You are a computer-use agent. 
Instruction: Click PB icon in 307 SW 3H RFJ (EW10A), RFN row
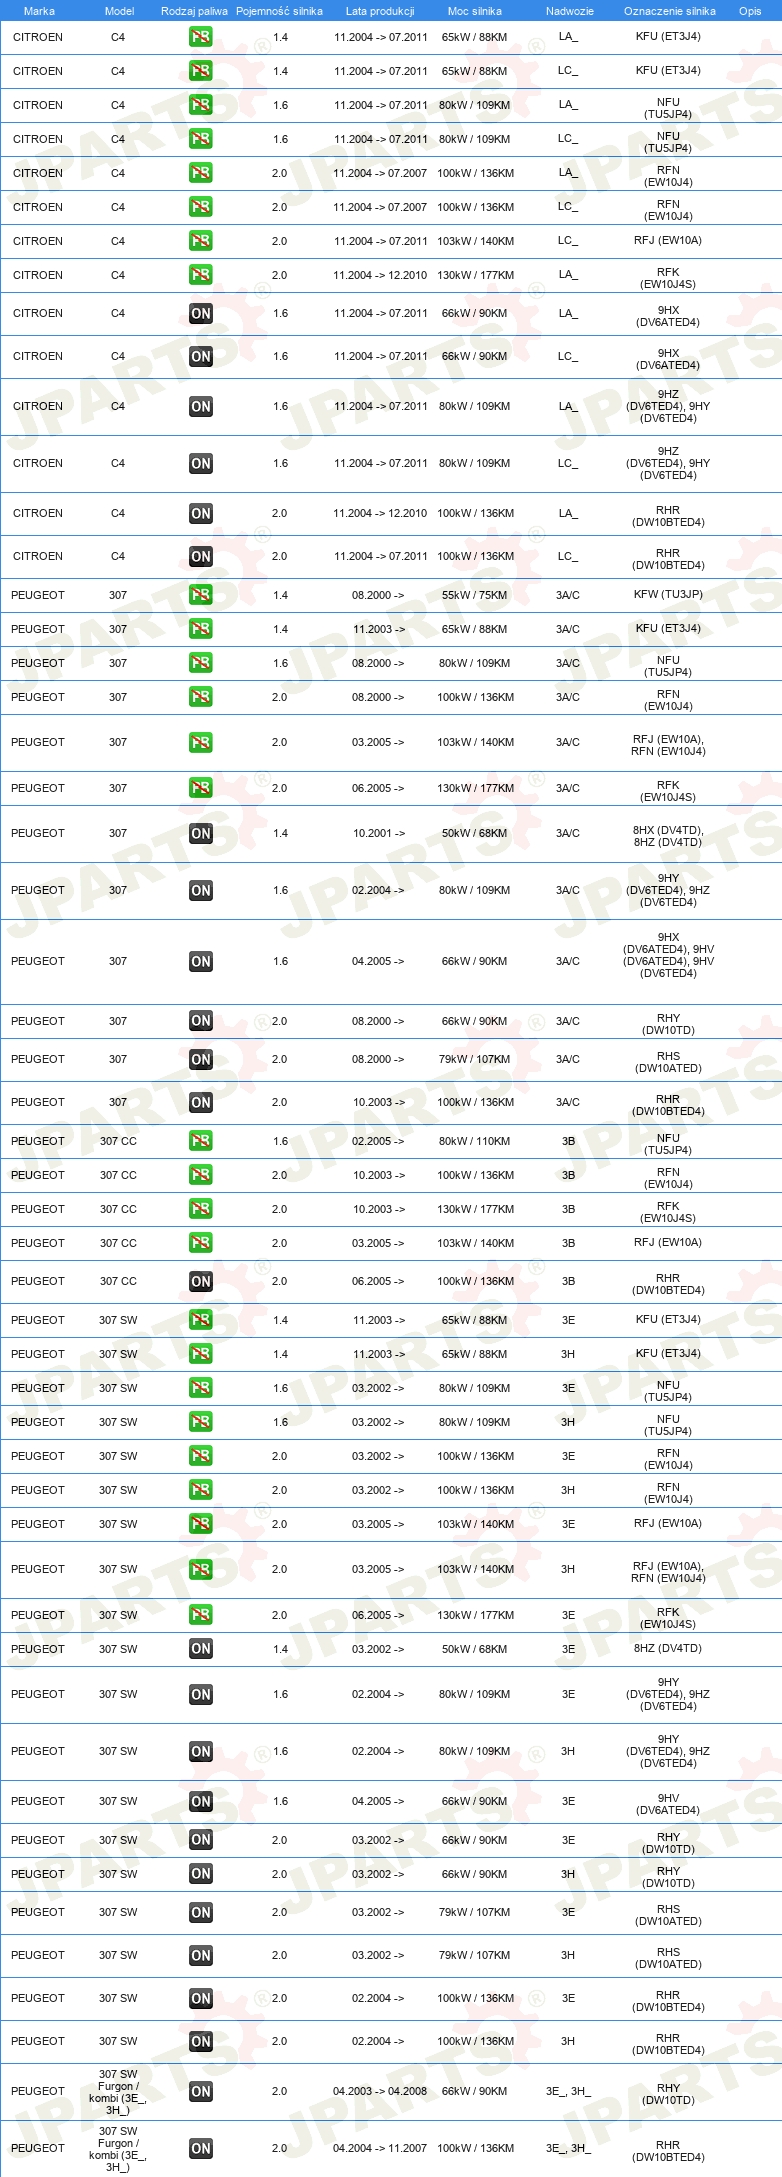(200, 1569)
